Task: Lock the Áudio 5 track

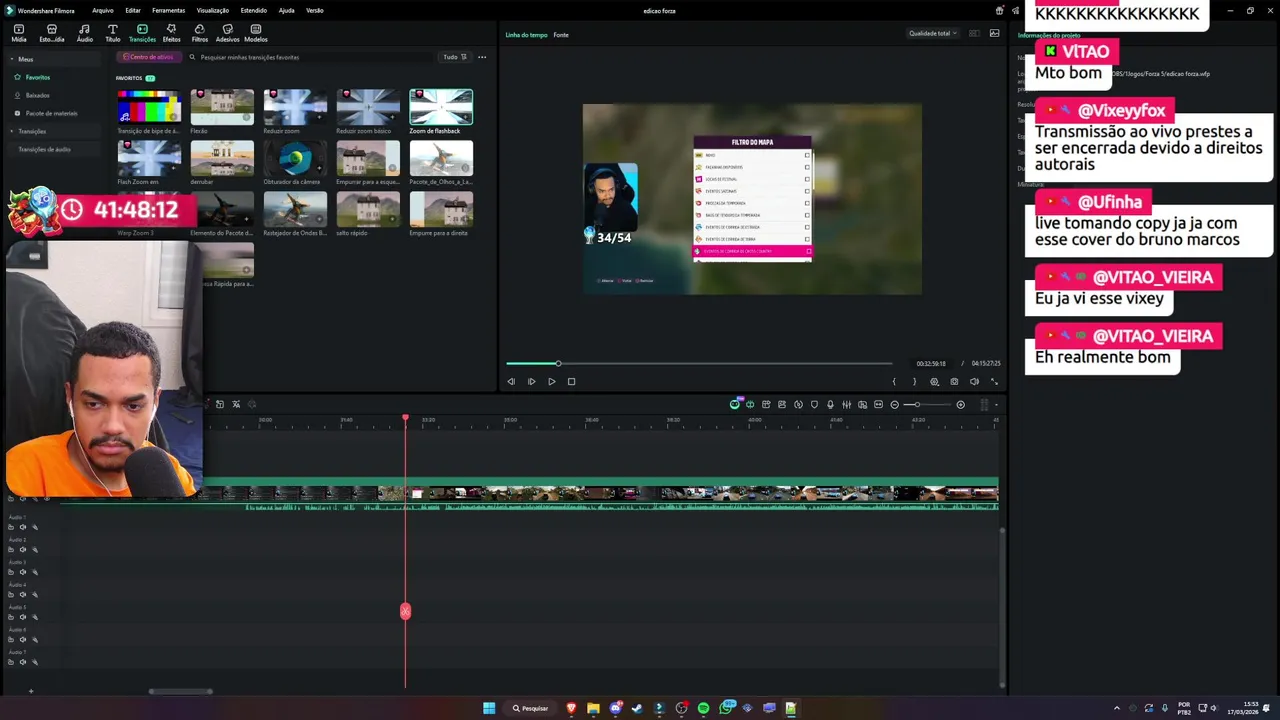Action: pyautogui.click(x=11, y=617)
